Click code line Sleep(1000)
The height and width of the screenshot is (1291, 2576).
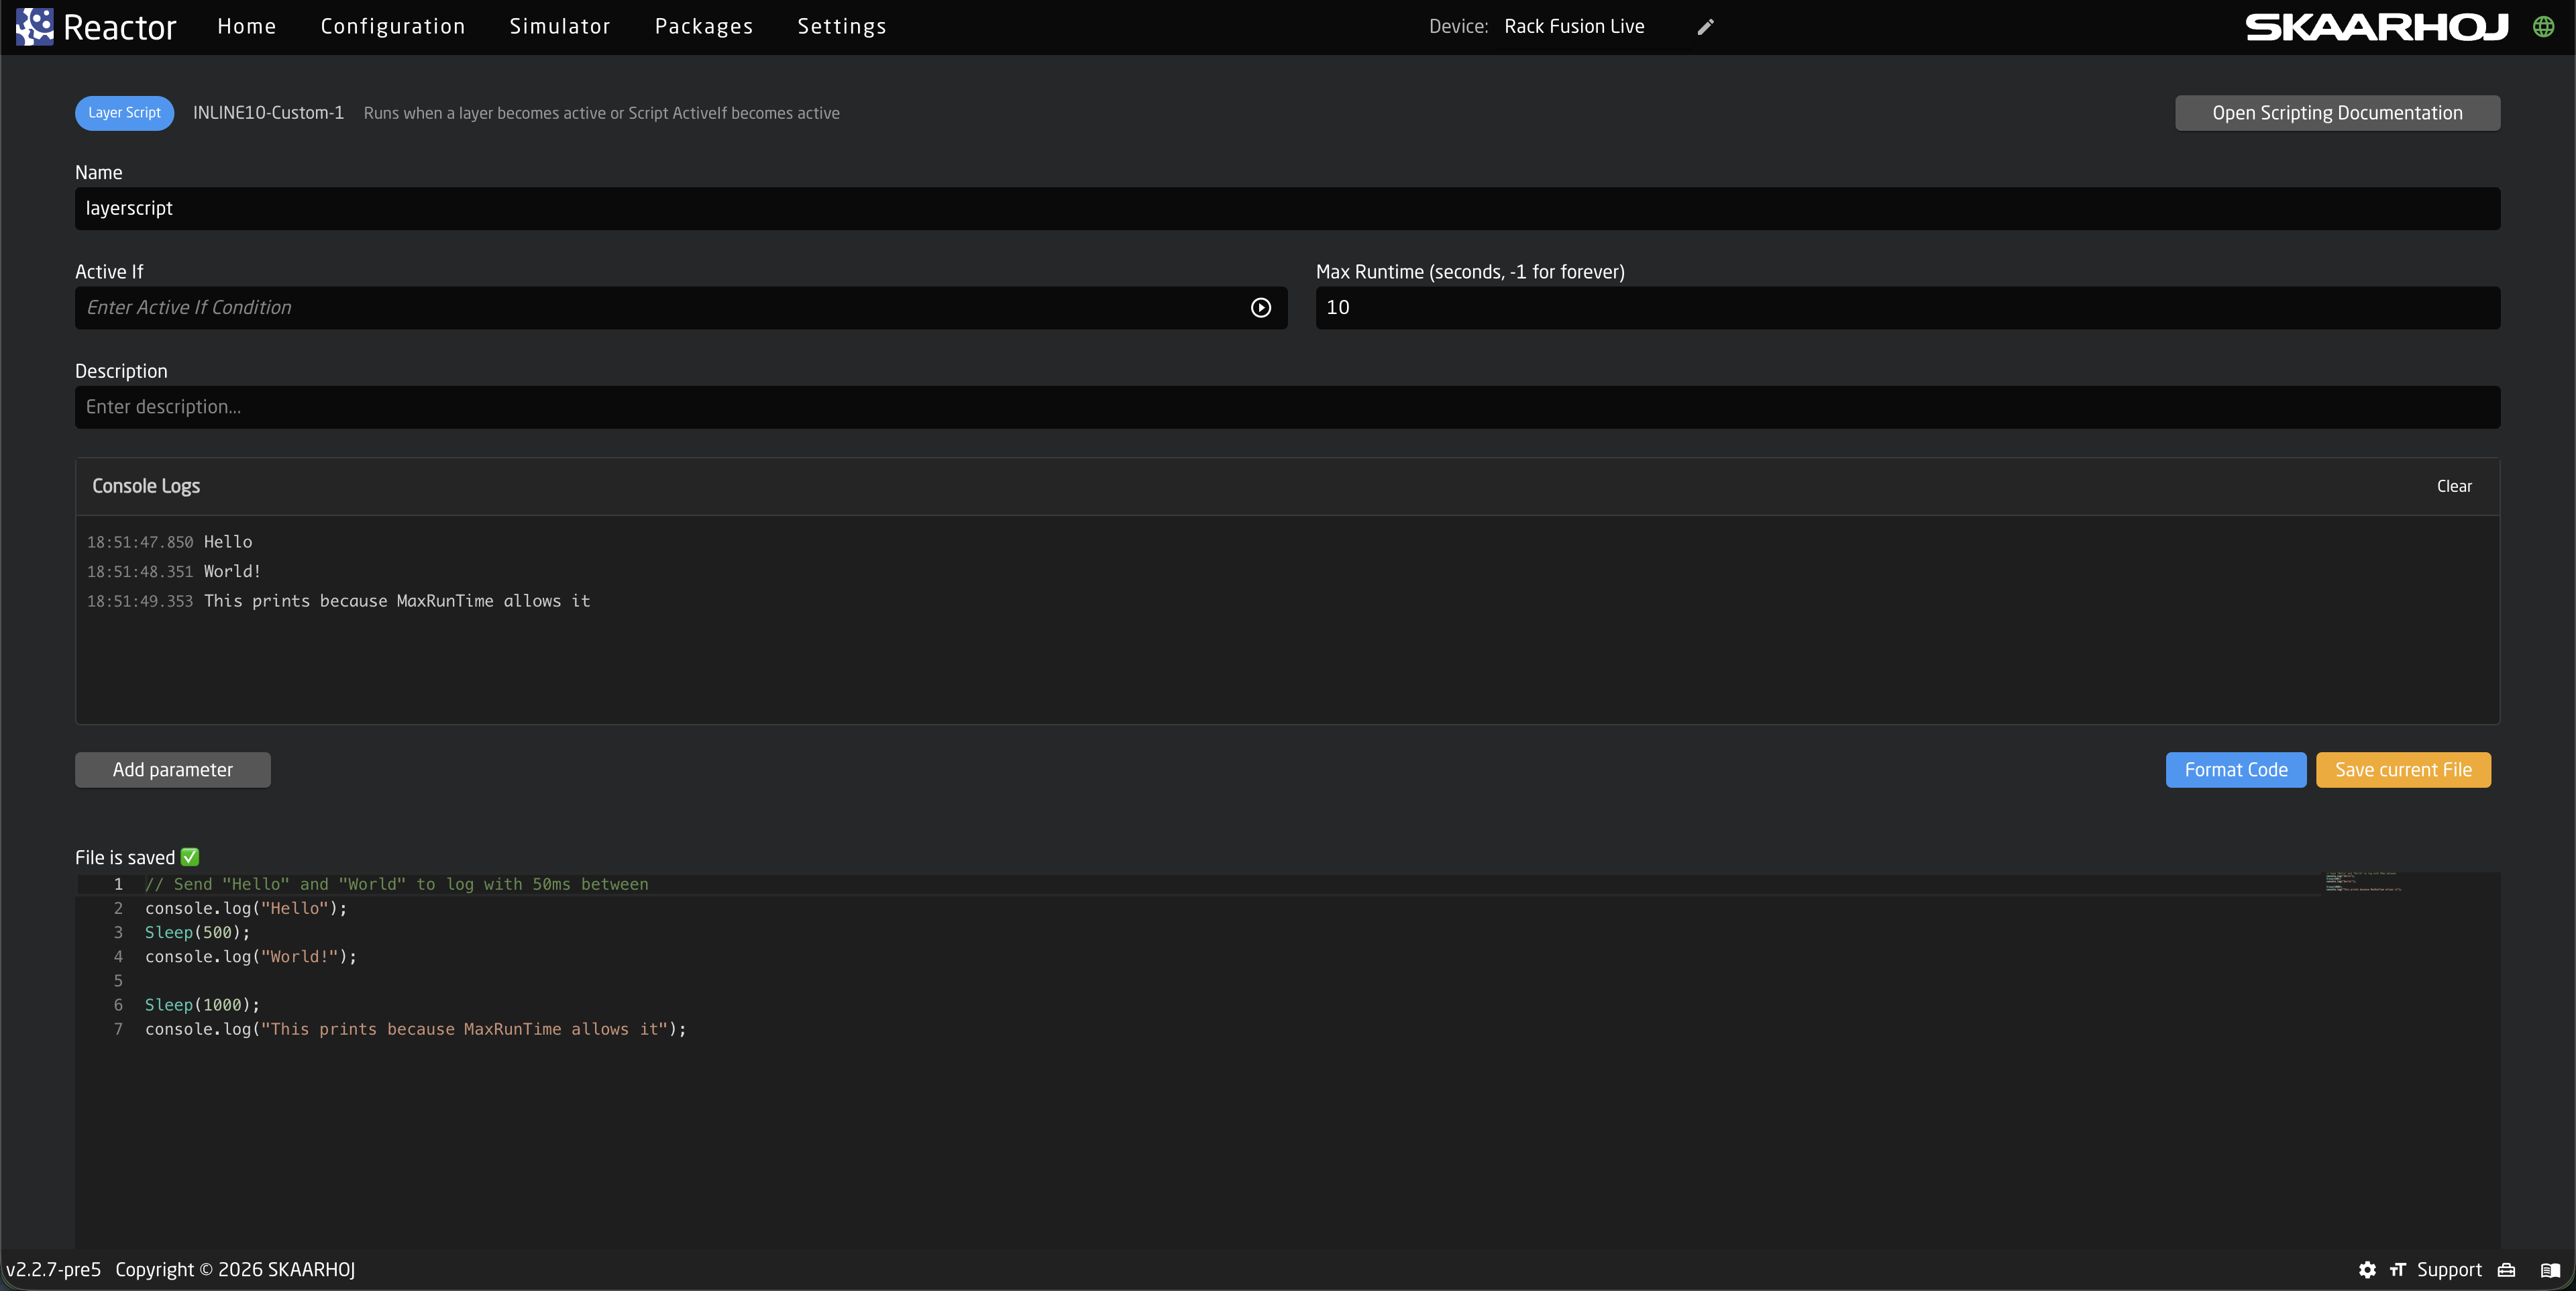tap(202, 1005)
